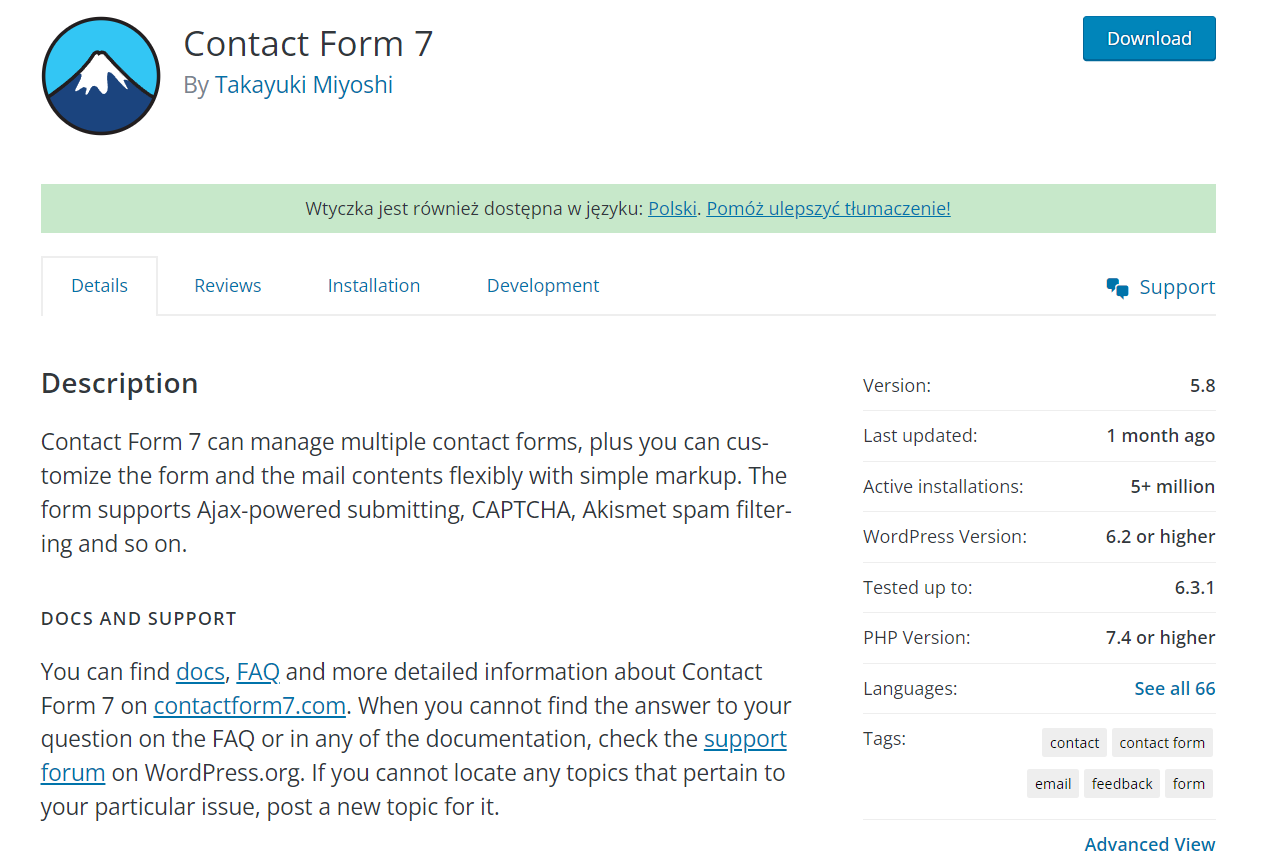The image size is (1276, 866).
Task: Open Advanced View link
Action: pos(1150,844)
